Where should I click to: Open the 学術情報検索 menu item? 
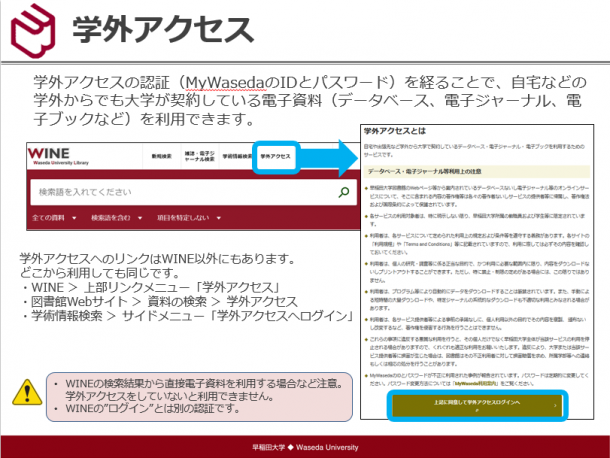[237, 156]
